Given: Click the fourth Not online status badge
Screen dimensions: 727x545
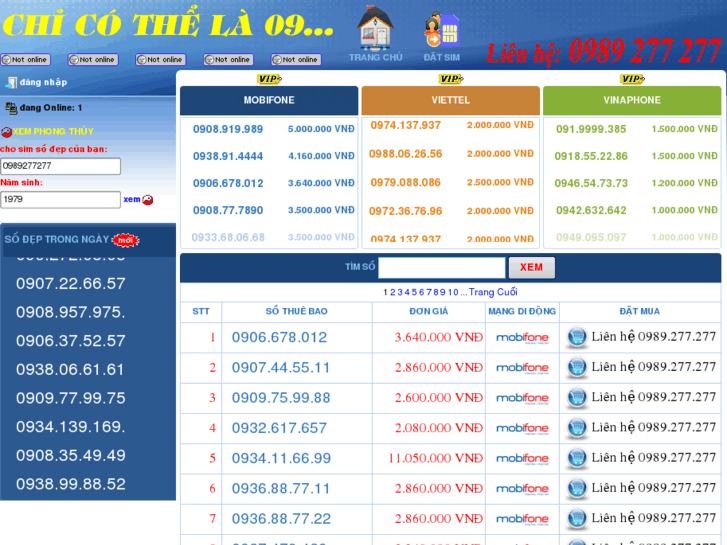Looking at the screenshot, I should point(229,60).
